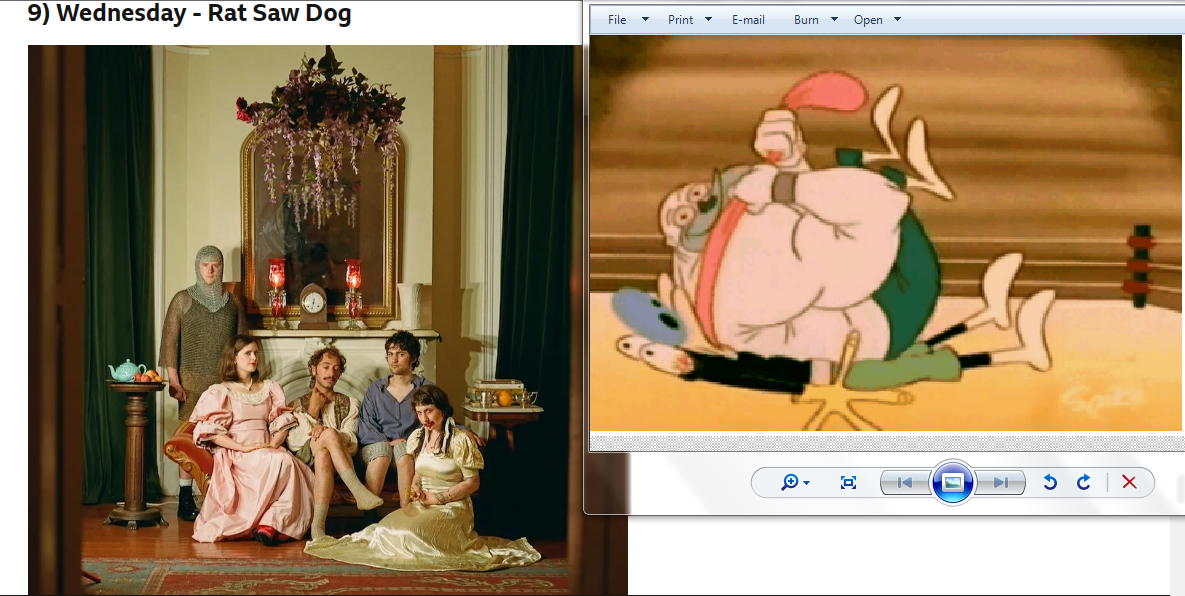The height and width of the screenshot is (596, 1185).
Task: Rotate the picture clockwise
Action: (x=1083, y=482)
